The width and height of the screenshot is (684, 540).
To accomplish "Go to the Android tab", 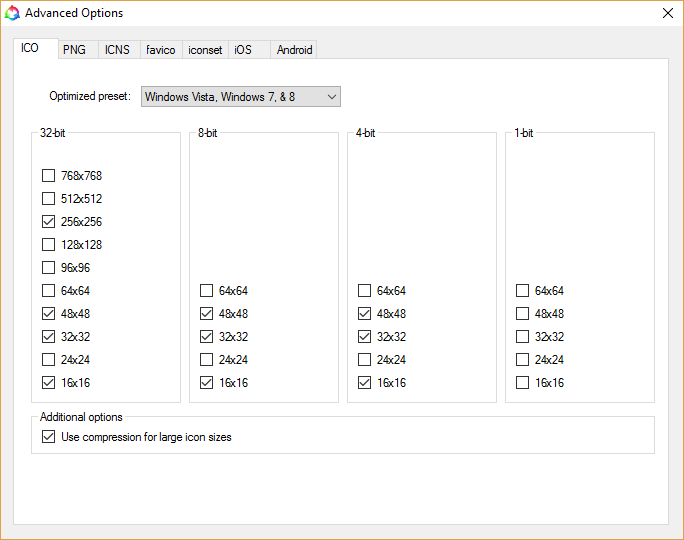I will point(294,49).
